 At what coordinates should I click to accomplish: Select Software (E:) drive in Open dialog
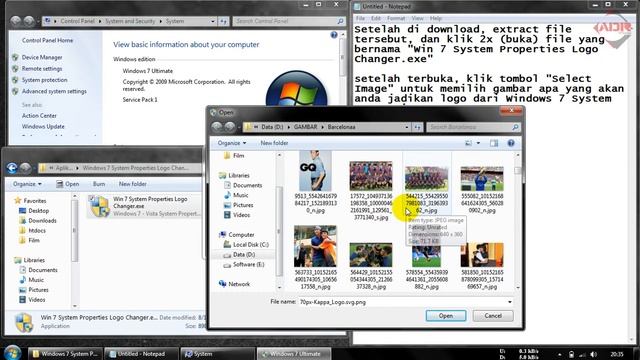pos(244,264)
